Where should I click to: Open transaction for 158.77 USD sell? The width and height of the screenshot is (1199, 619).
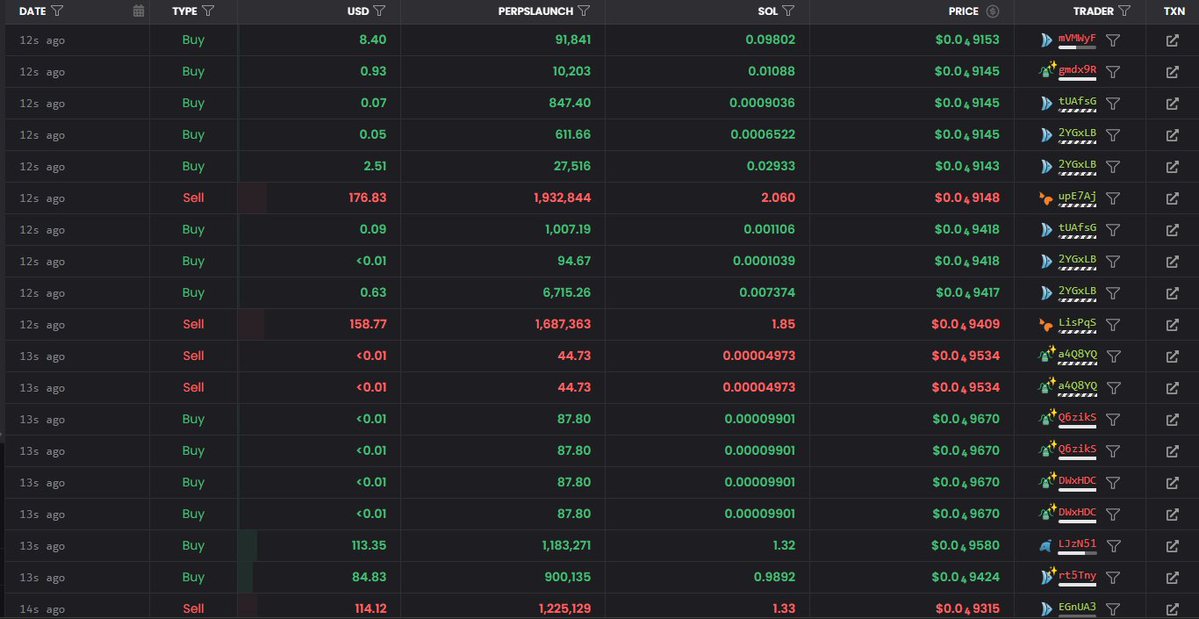(1172, 325)
